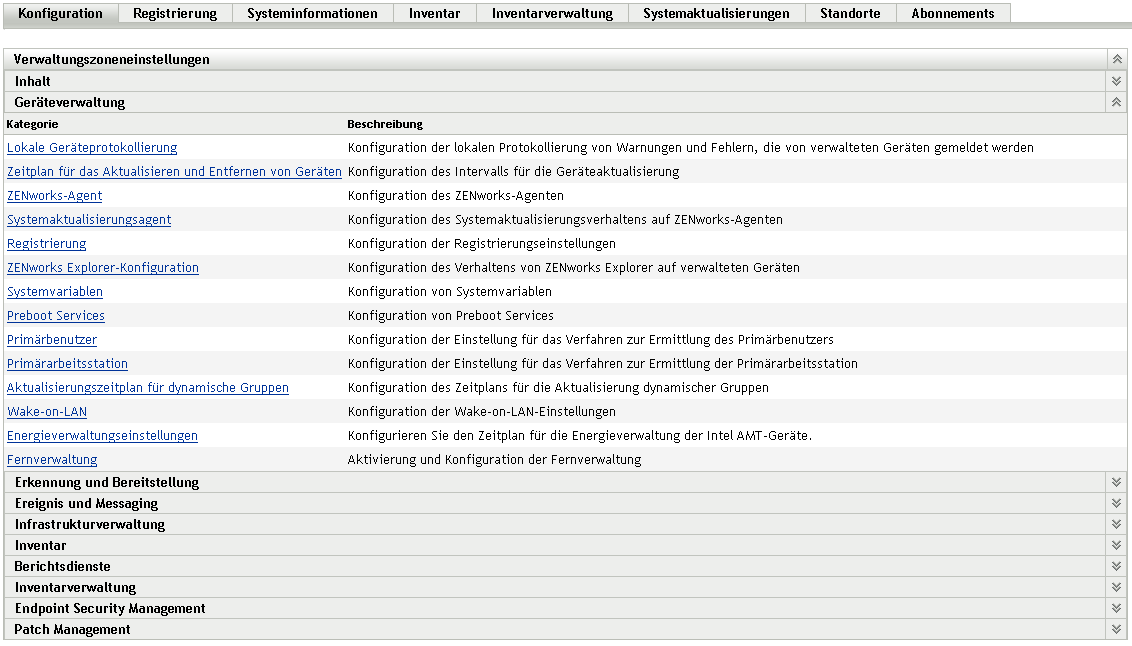The width and height of the screenshot is (1132, 646).
Task: Open the Wake-on-LAN link
Action: tap(47, 411)
